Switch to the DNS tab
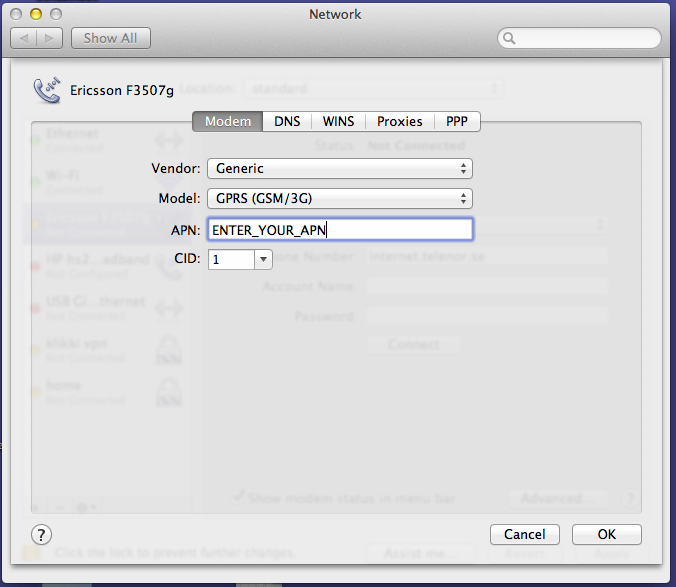 point(287,121)
